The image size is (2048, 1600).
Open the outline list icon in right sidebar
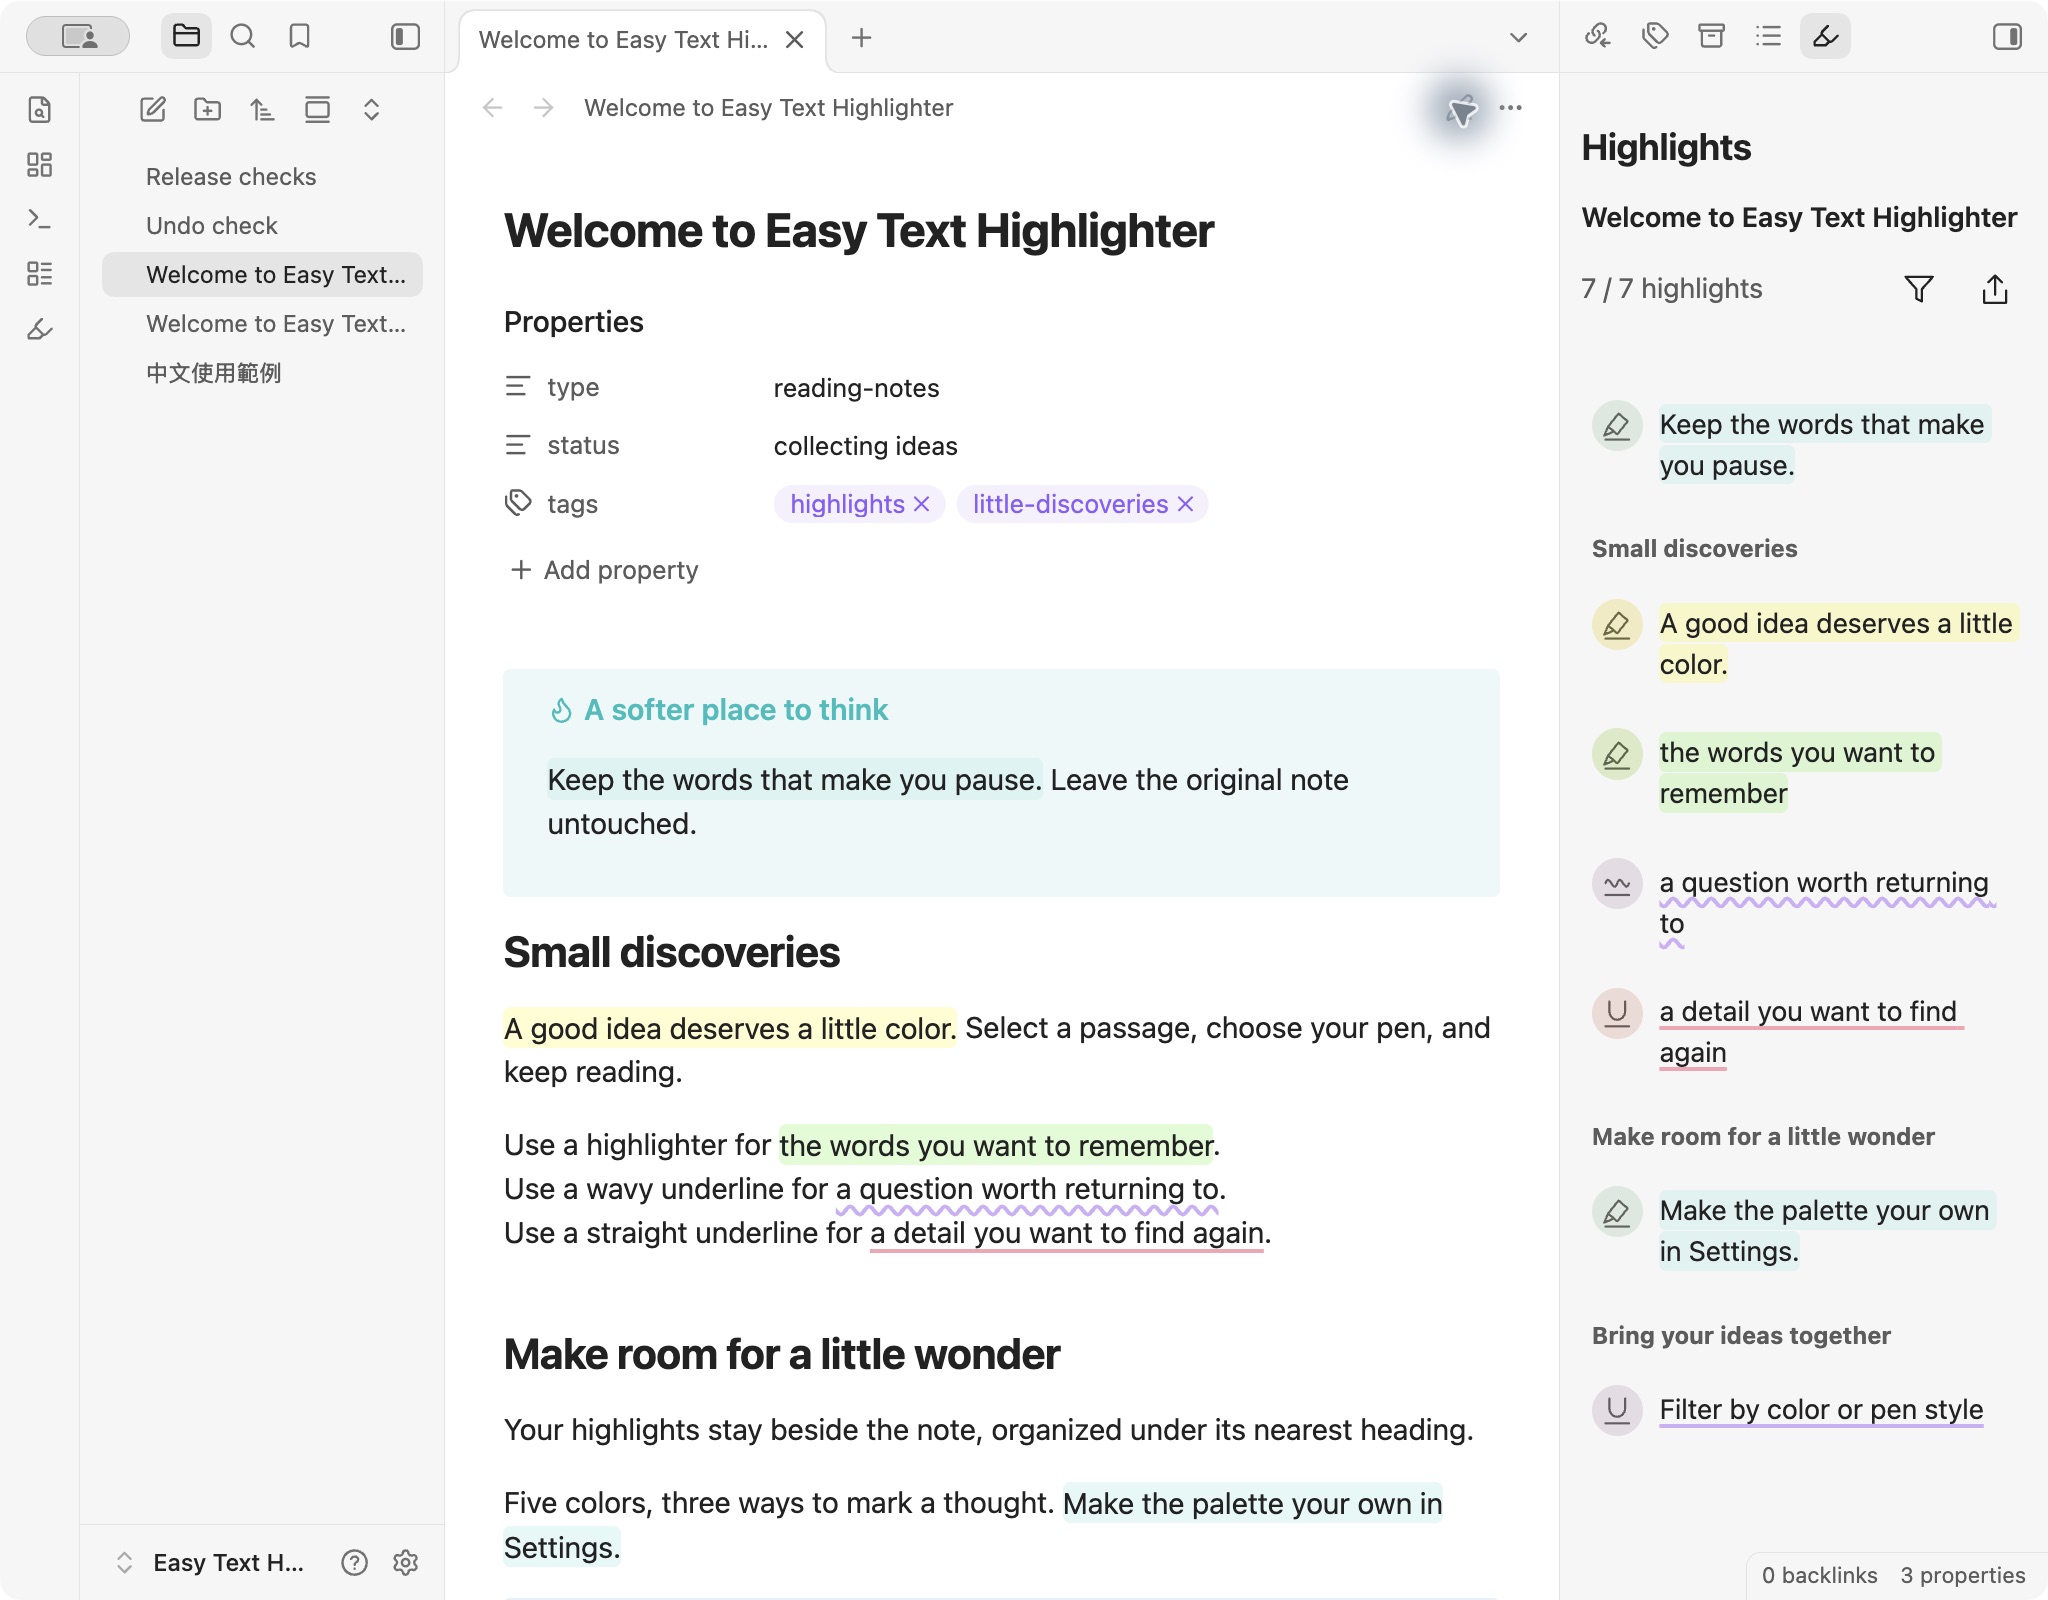click(x=1769, y=37)
